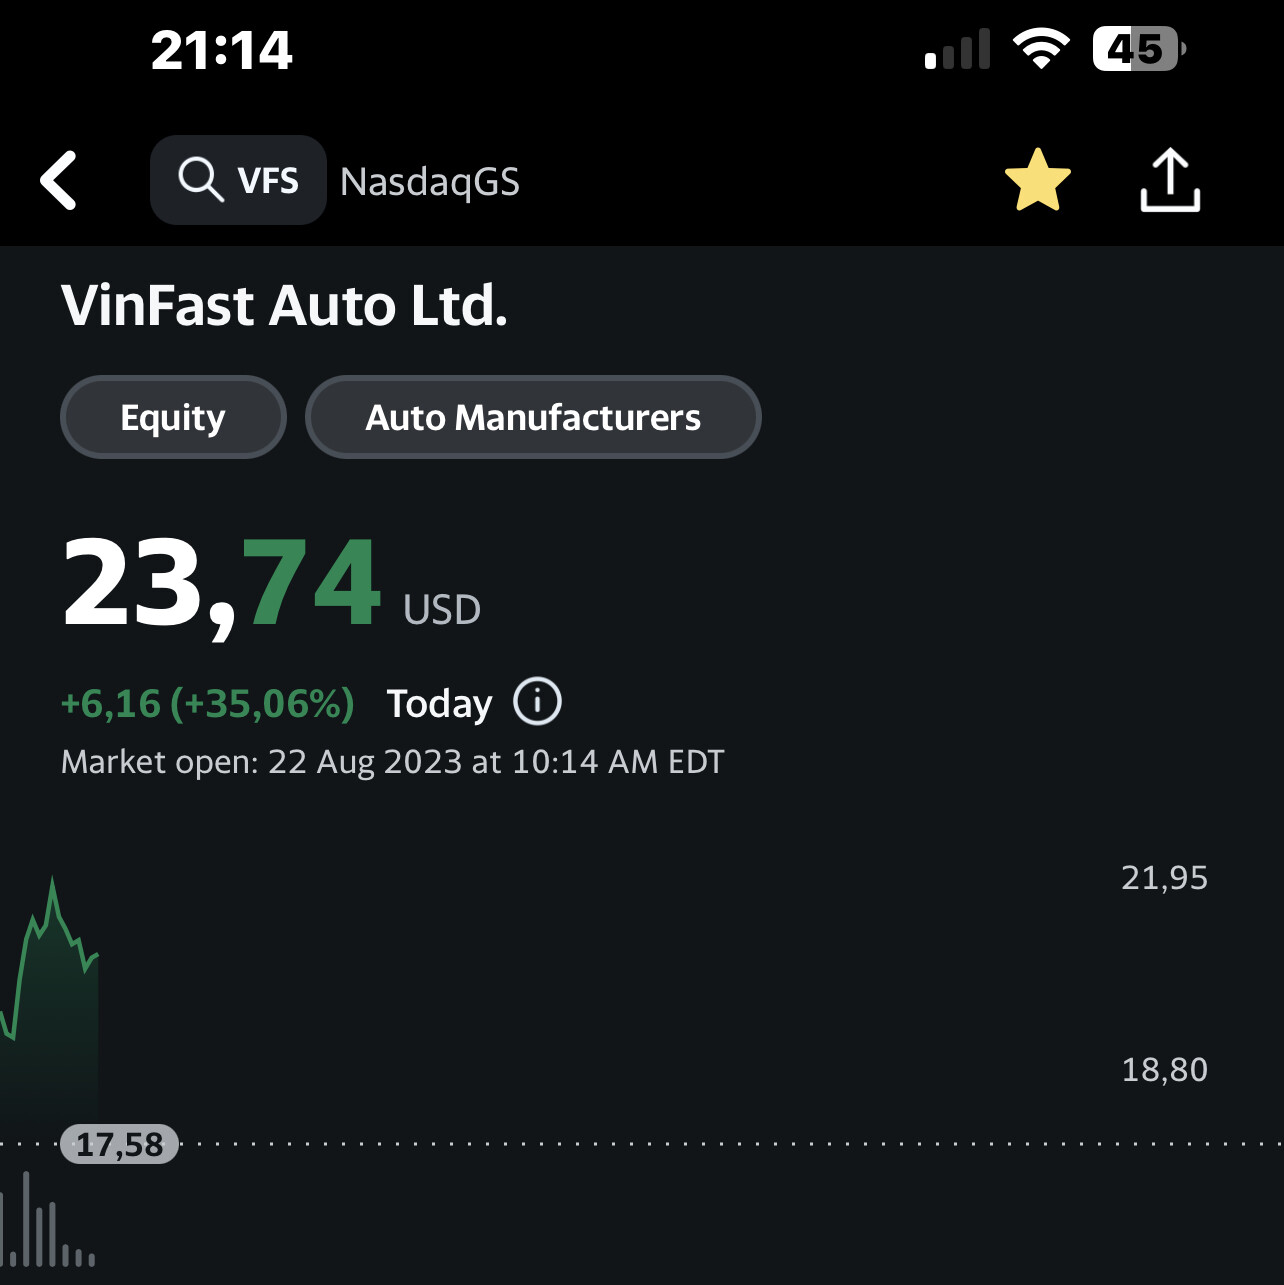
Task: Tap the info icon beside Today
Action: tap(537, 702)
